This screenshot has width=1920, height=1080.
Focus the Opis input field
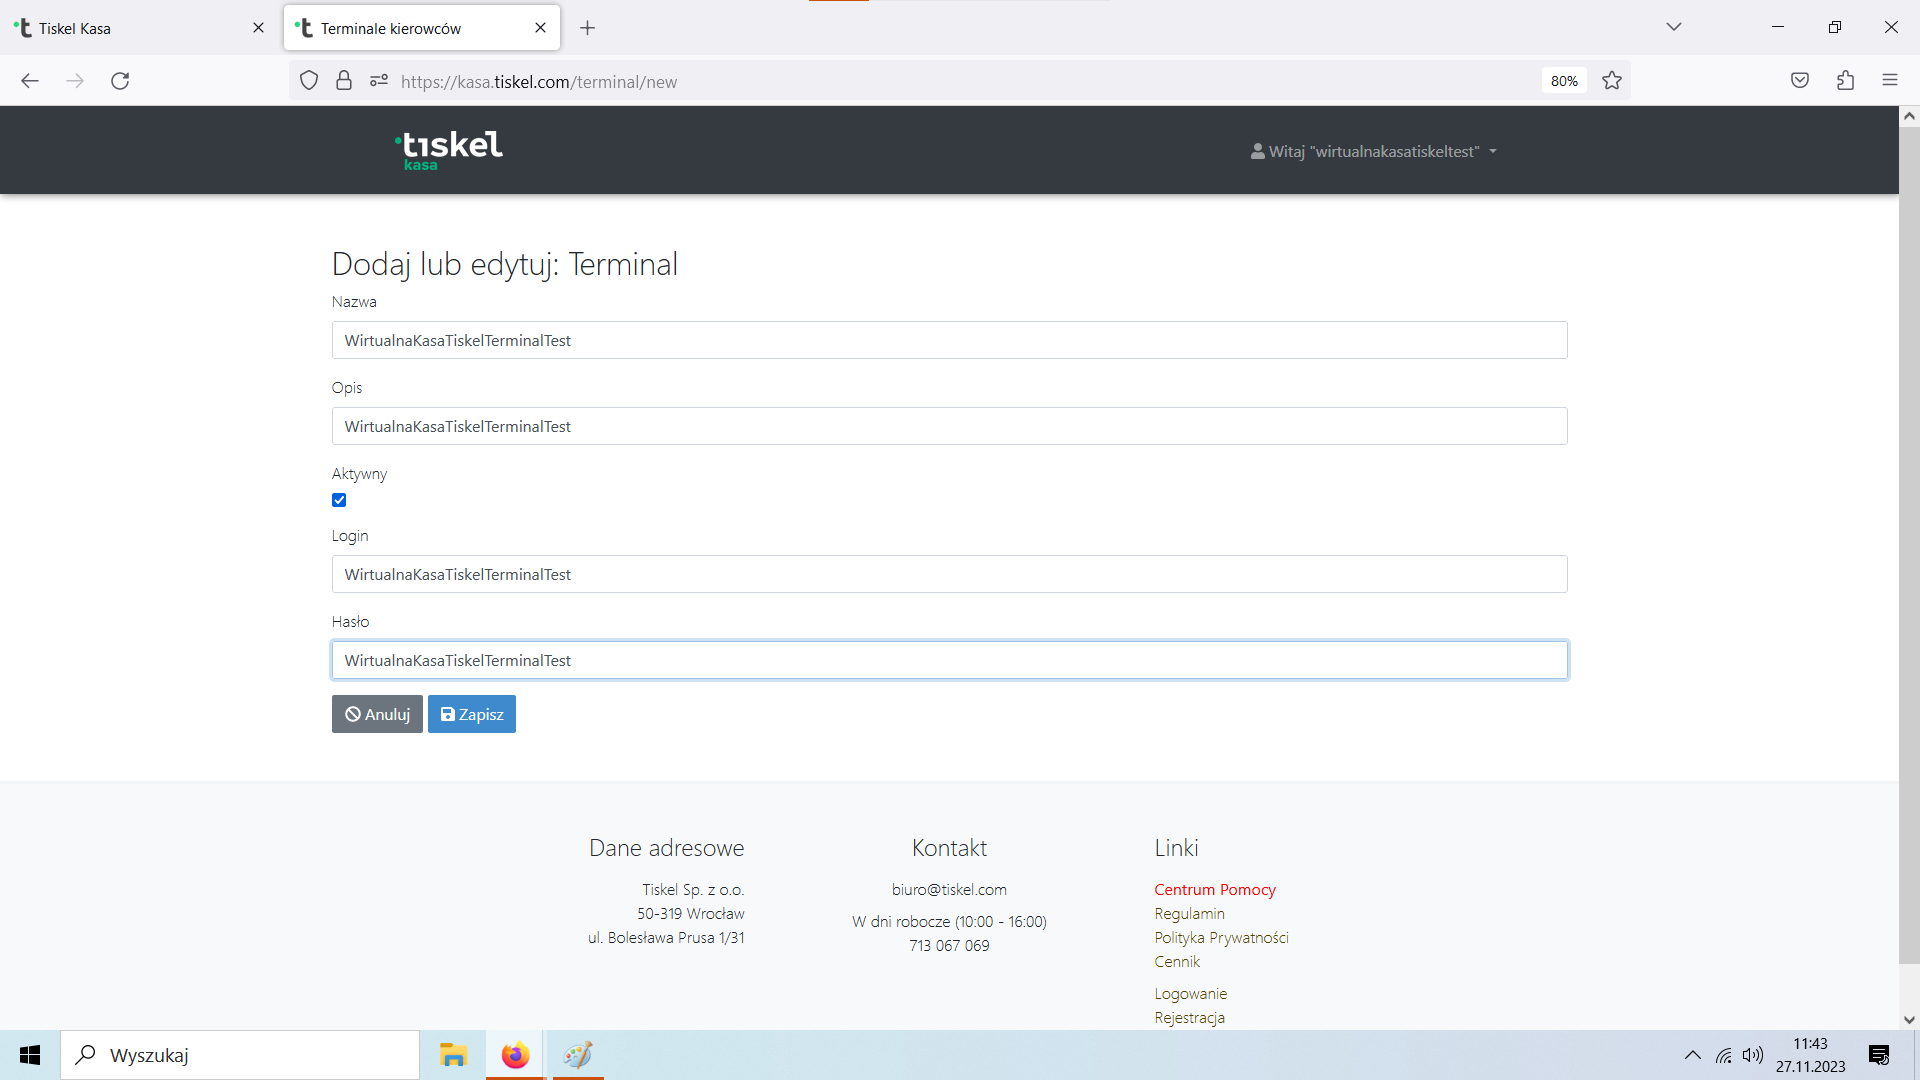click(949, 426)
